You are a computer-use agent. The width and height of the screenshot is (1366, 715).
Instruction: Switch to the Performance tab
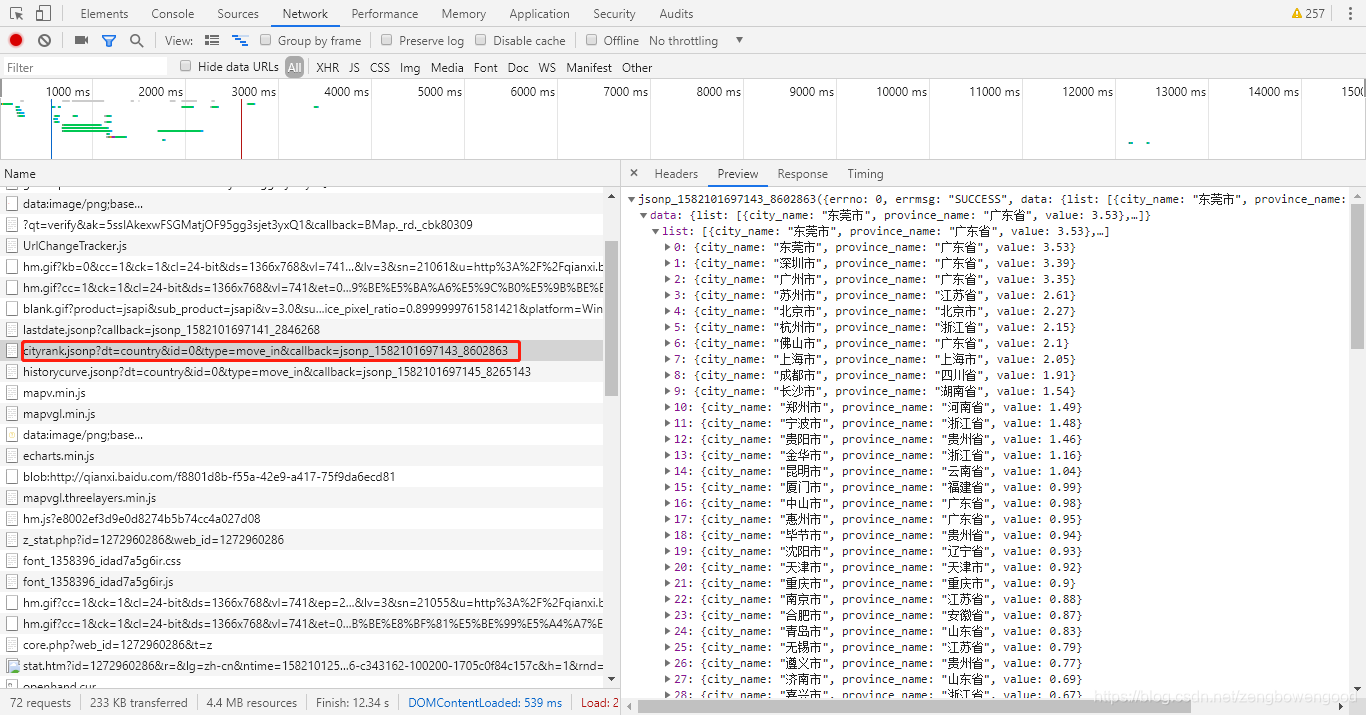click(x=385, y=14)
